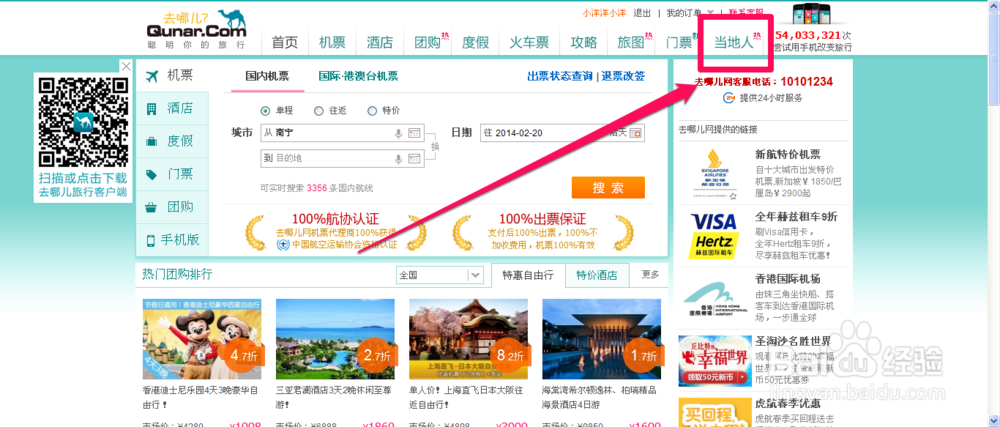Swap cities with the 换 button
Screen dimensions: 1000x427
pos(436,146)
